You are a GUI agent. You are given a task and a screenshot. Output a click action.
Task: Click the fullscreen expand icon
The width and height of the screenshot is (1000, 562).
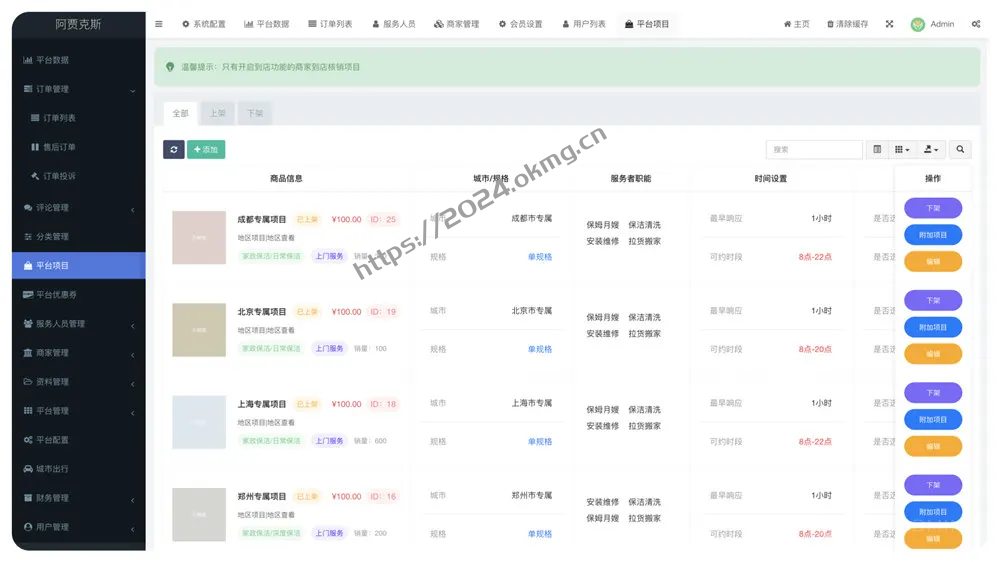tap(889, 24)
